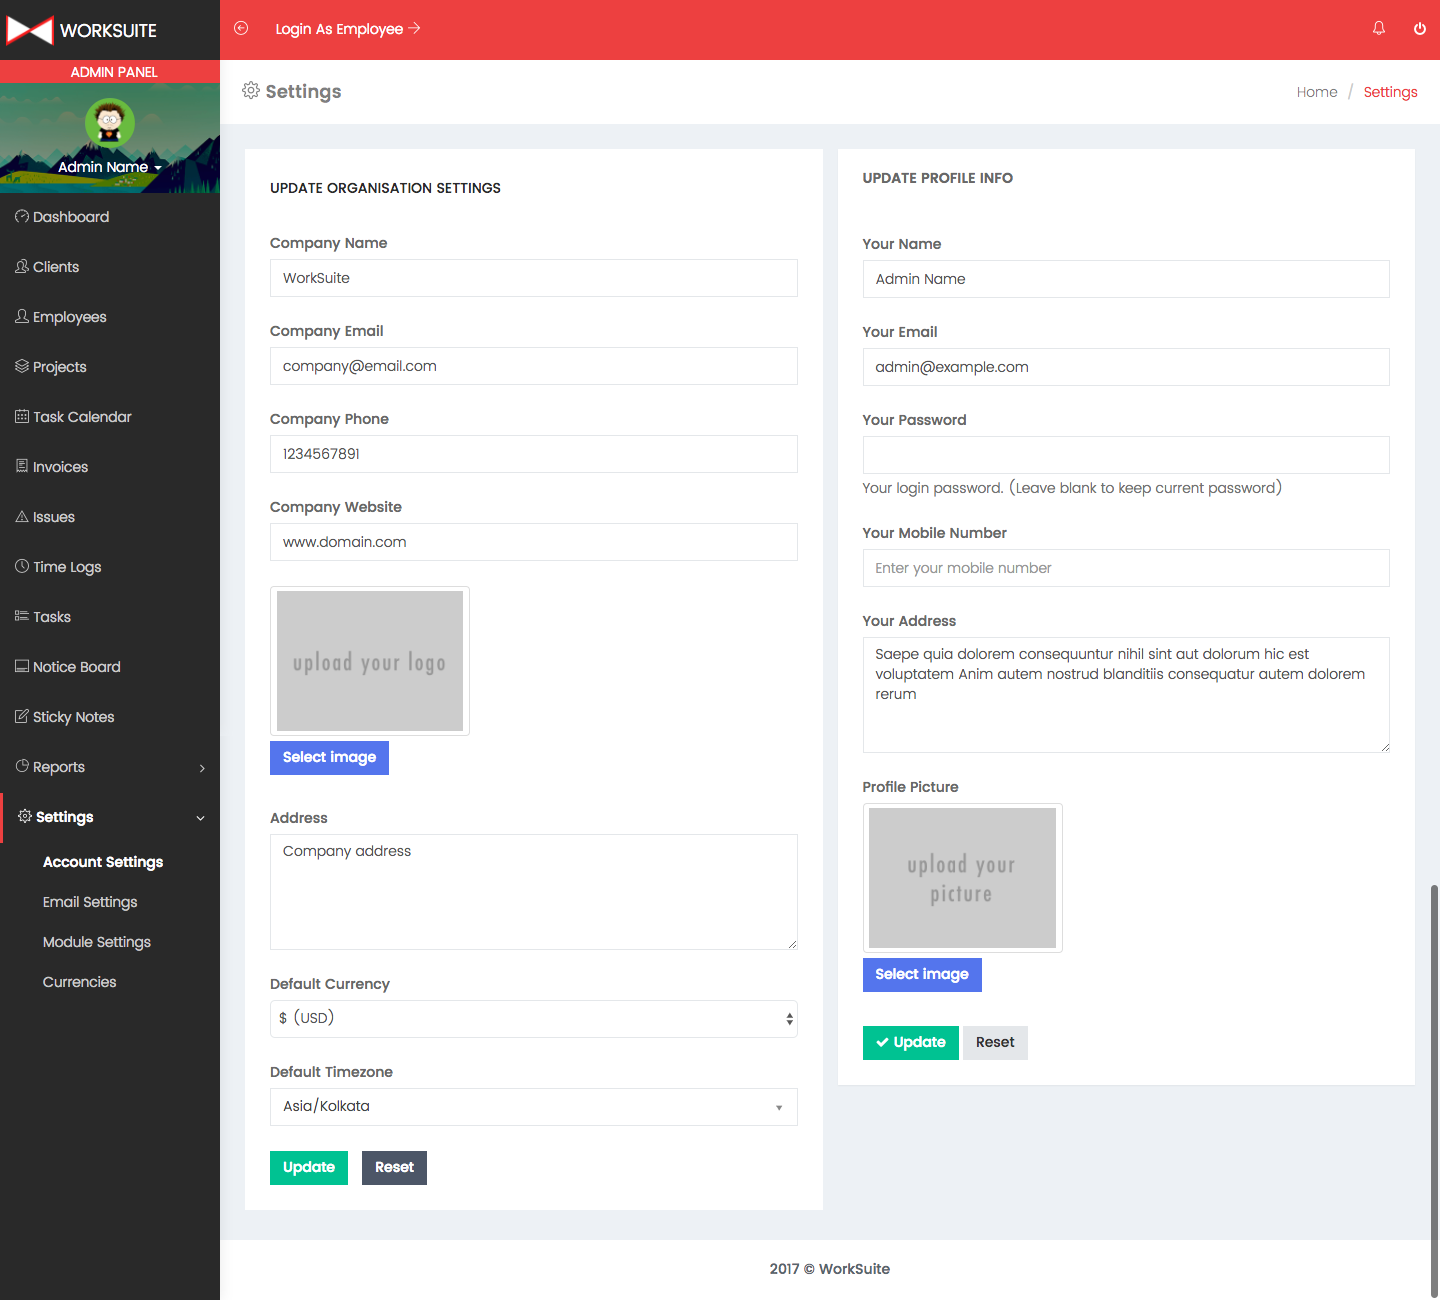Open the Task Calendar page
The height and width of the screenshot is (1300, 1440).
(x=82, y=417)
